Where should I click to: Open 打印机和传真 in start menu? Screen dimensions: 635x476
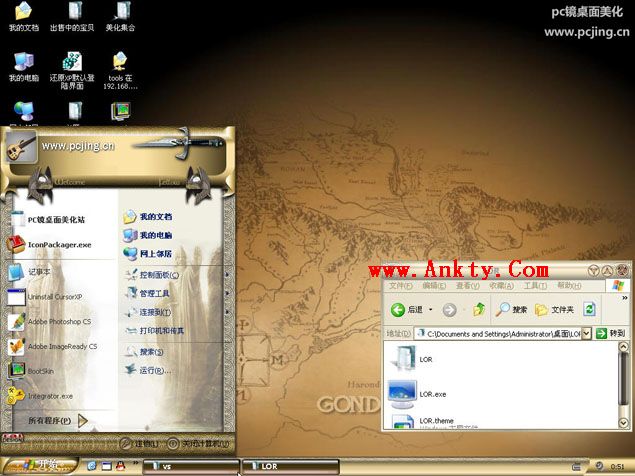pyautogui.click(x=155, y=331)
